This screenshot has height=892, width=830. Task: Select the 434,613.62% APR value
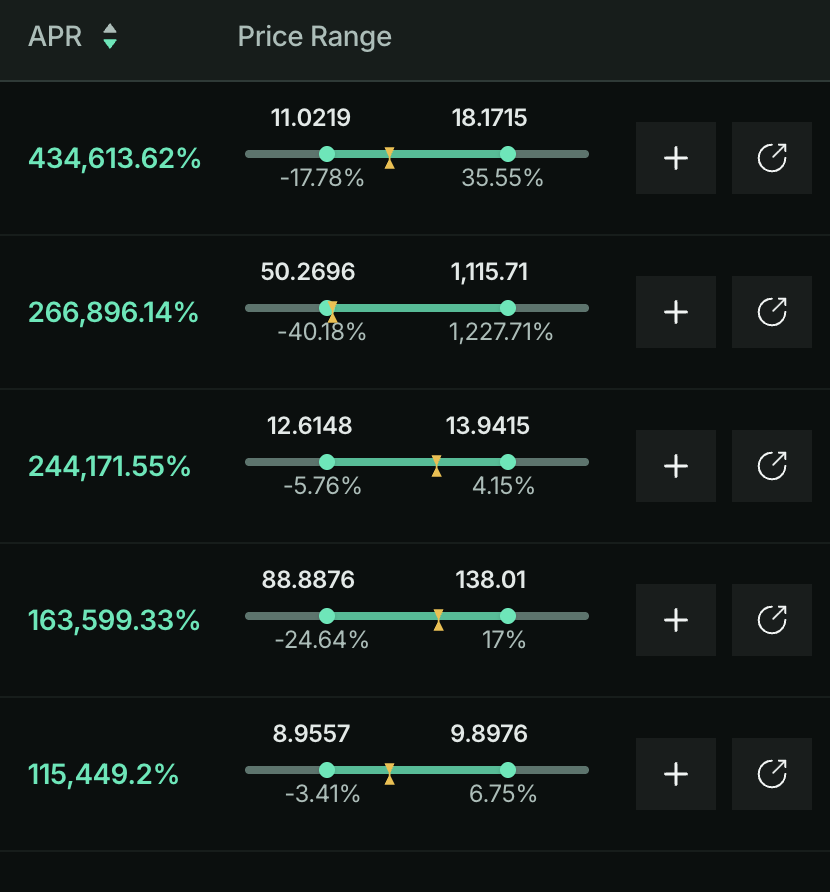[114, 159]
